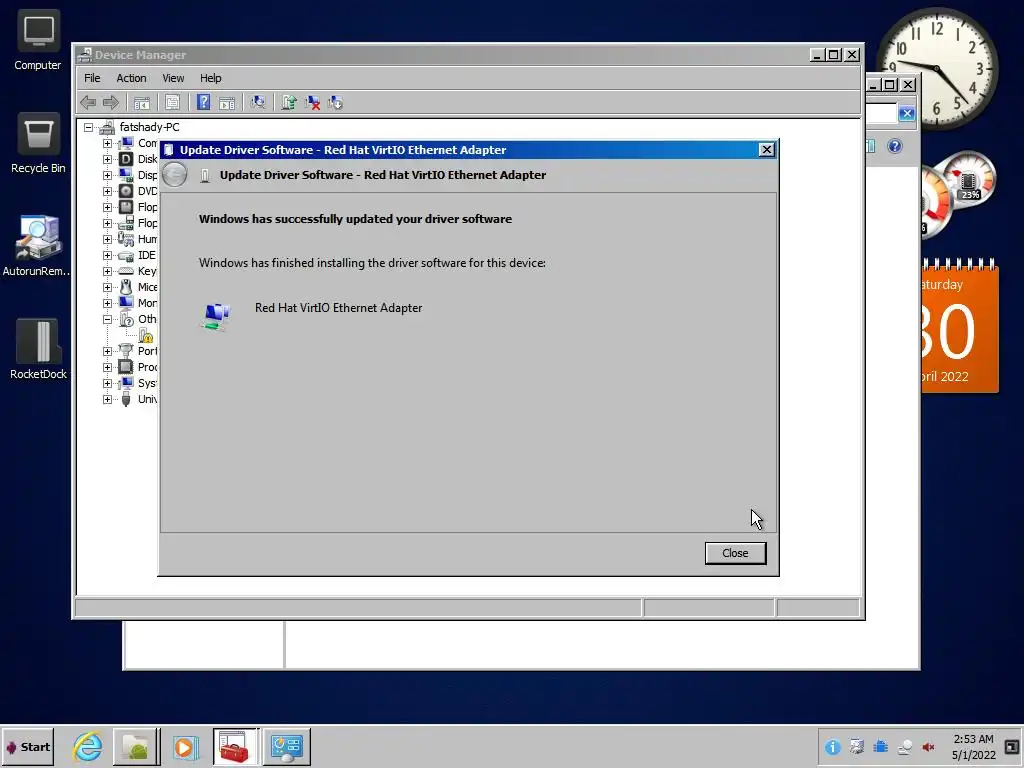Open the Properties toolbar icon in Device Manager
Viewport: 1024px width, 768px height.
pos(172,103)
